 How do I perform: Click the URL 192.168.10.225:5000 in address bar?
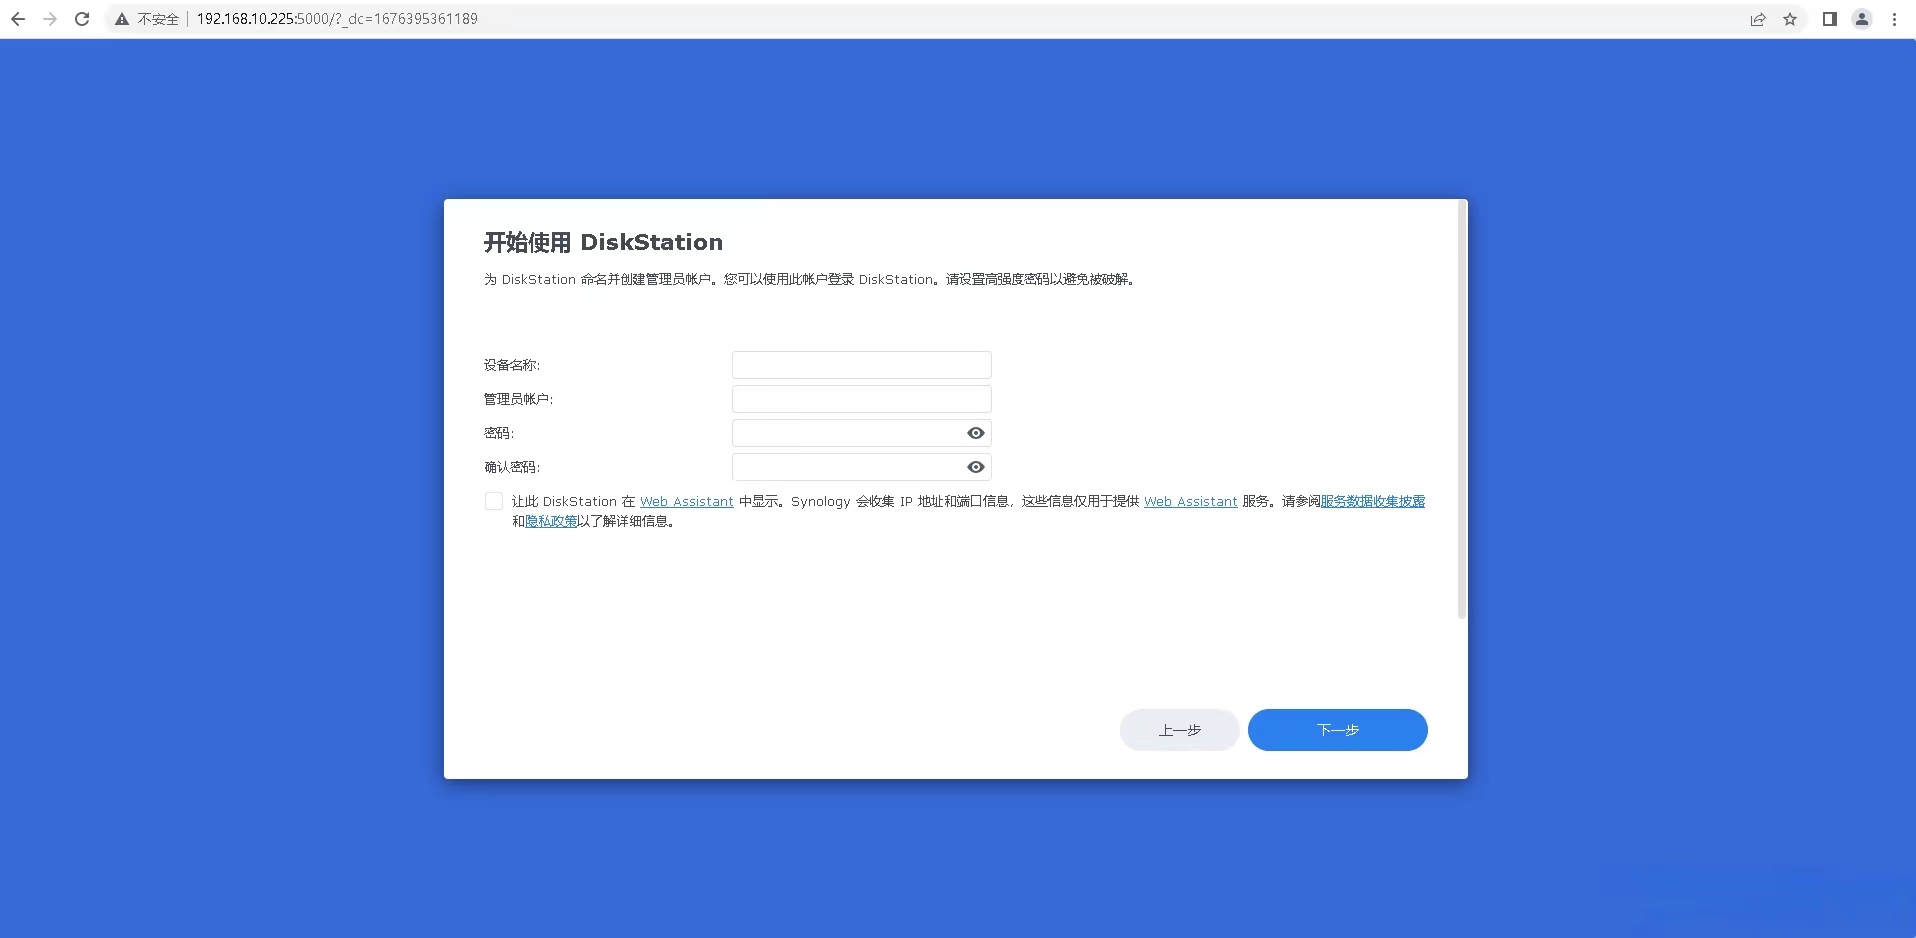pos(337,19)
